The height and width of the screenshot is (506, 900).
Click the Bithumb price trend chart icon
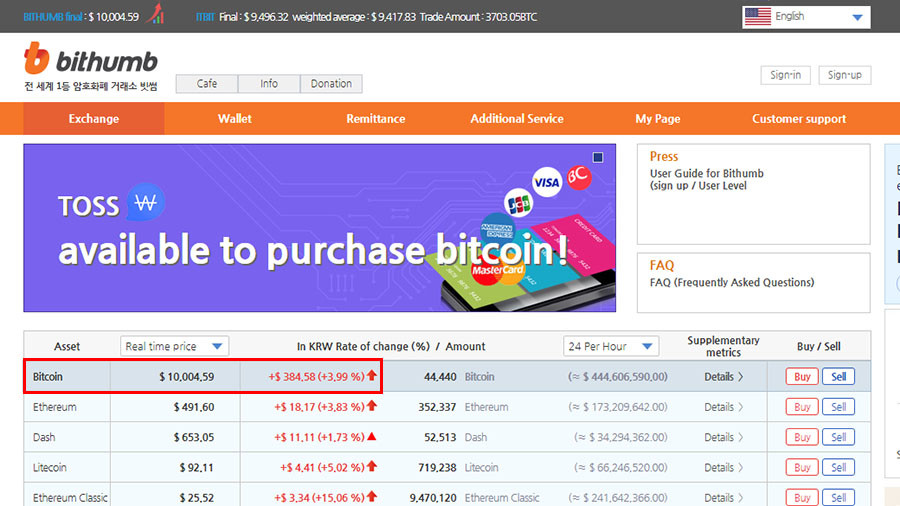tap(156, 14)
